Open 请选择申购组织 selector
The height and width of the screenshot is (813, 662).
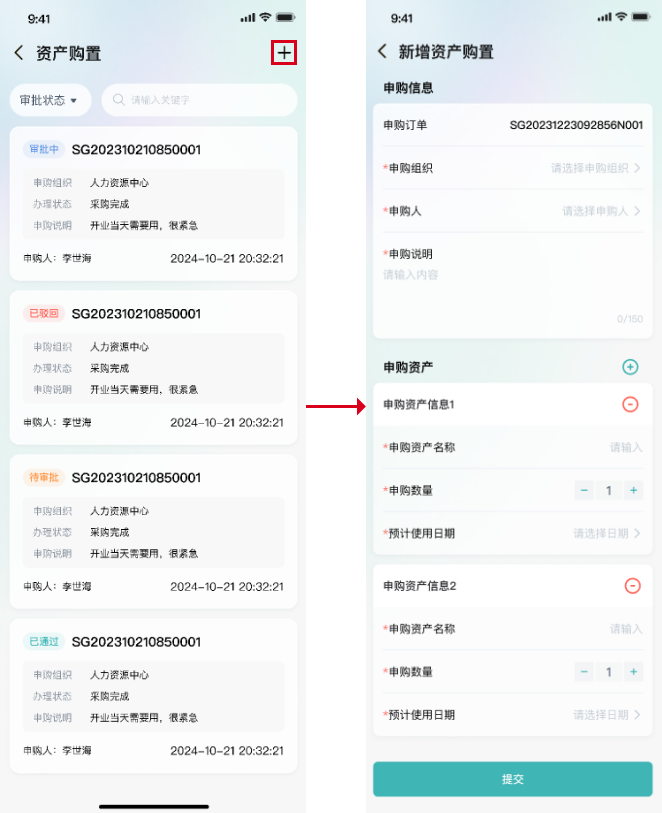coord(595,168)
